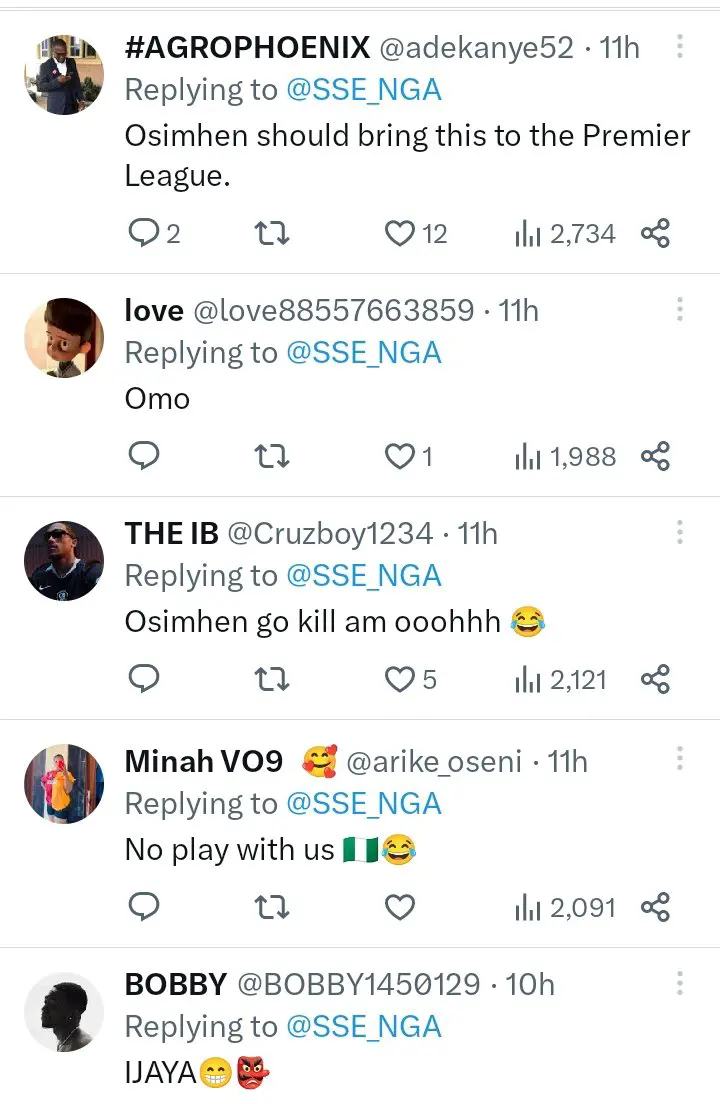Screen dimensions: 720x1104
Task: View analytics showing 2,091 views
Action: pyautogui.click(x=565, y=907)
